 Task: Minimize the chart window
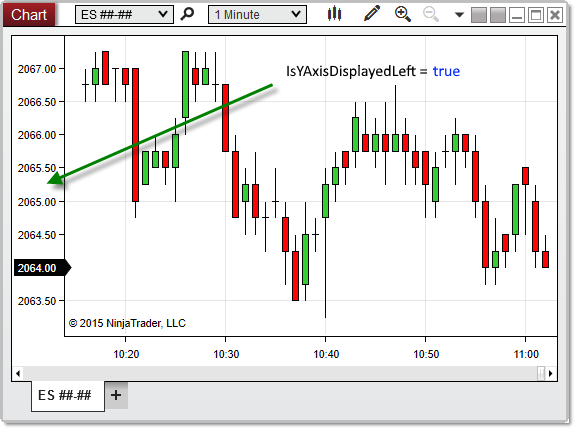pos(517,15)
